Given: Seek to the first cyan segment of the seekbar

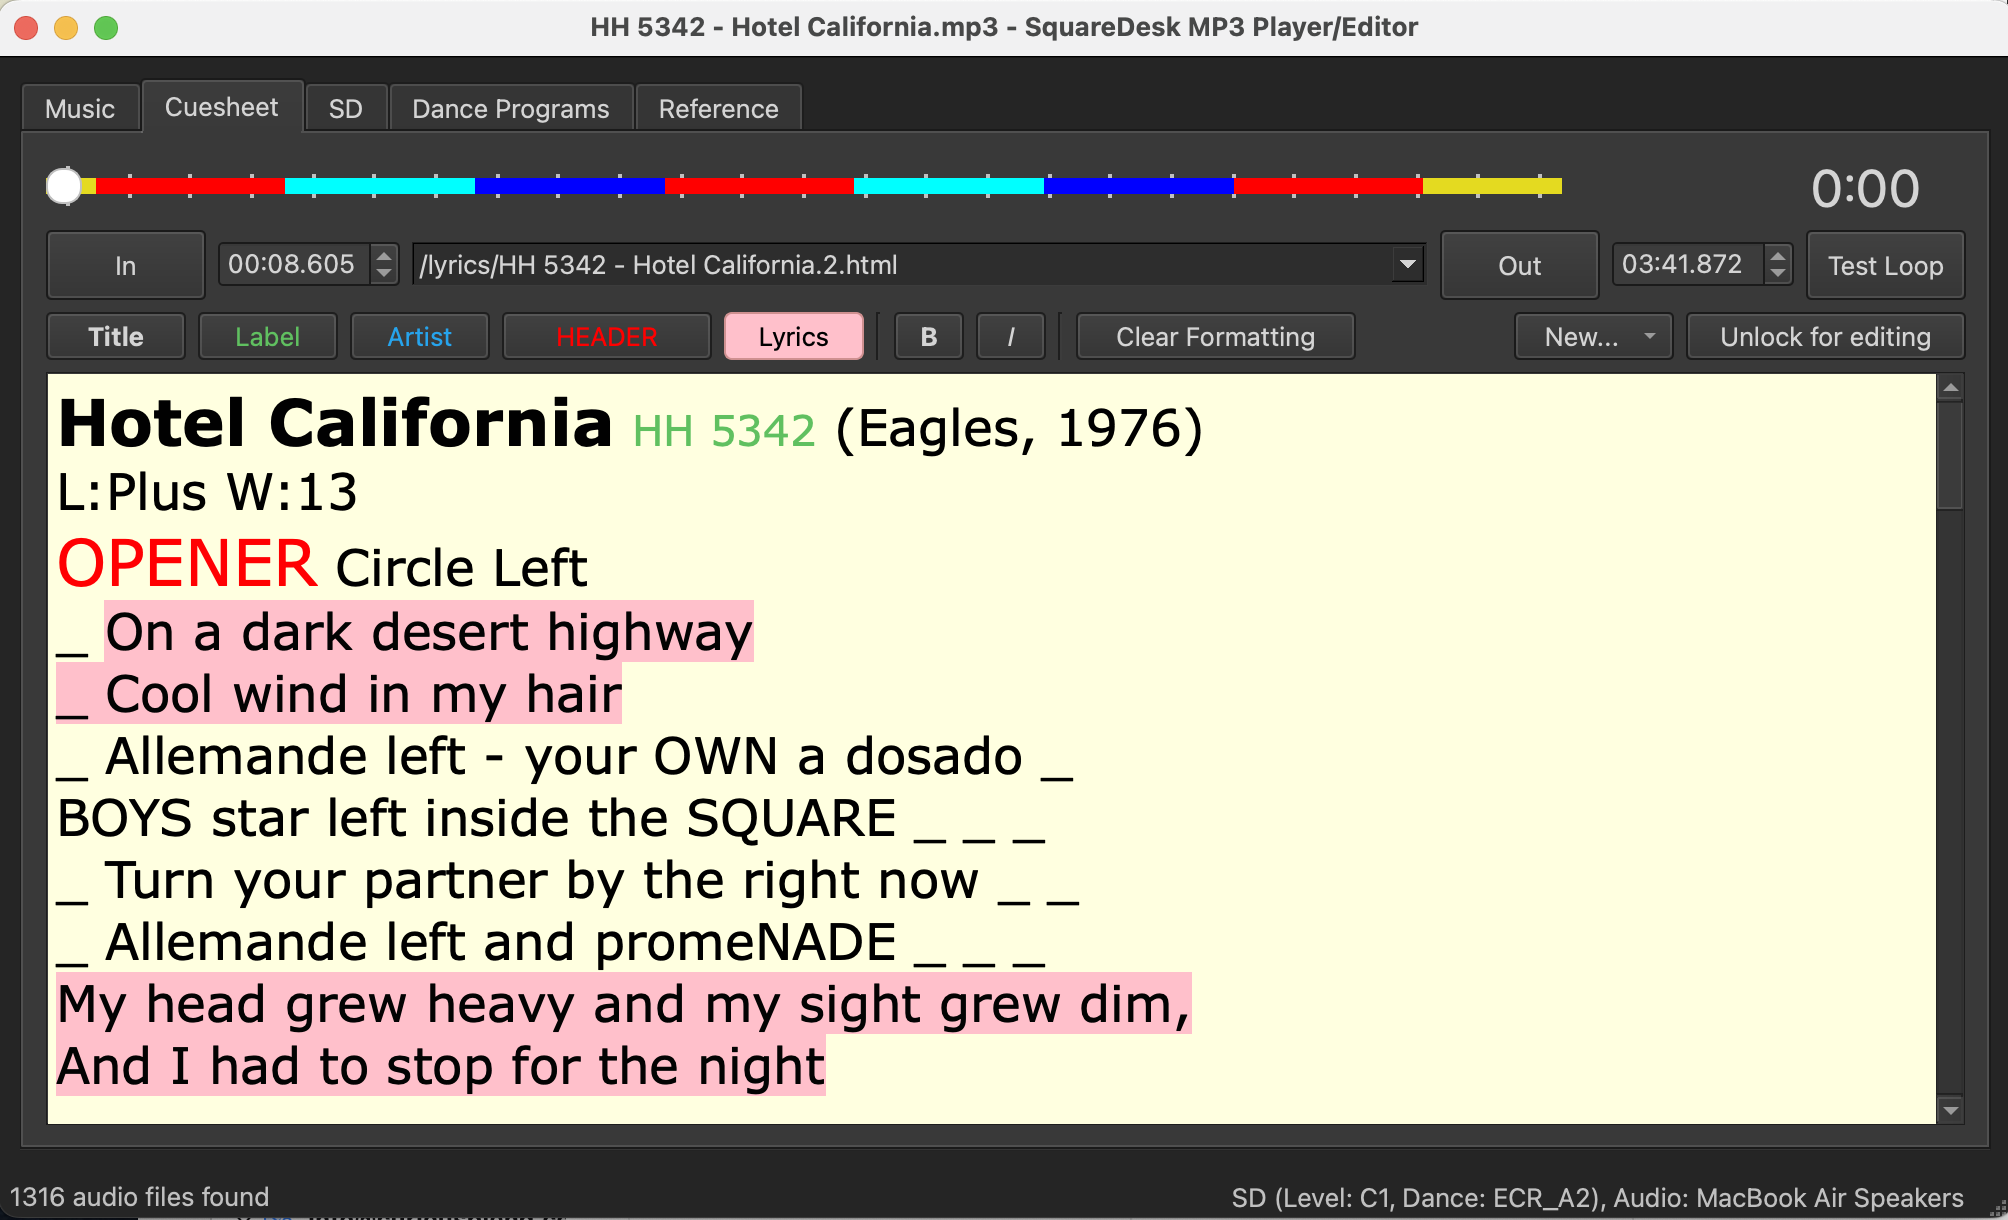Looking at the screenshot, I should pos(380,186).
